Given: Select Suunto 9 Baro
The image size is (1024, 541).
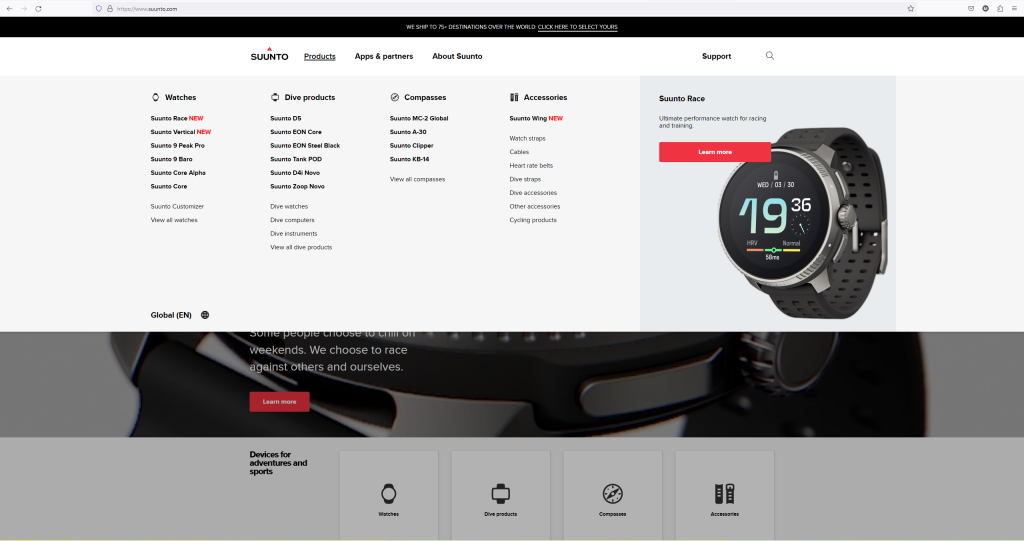Looking at the screenshot, I should 172,159.
